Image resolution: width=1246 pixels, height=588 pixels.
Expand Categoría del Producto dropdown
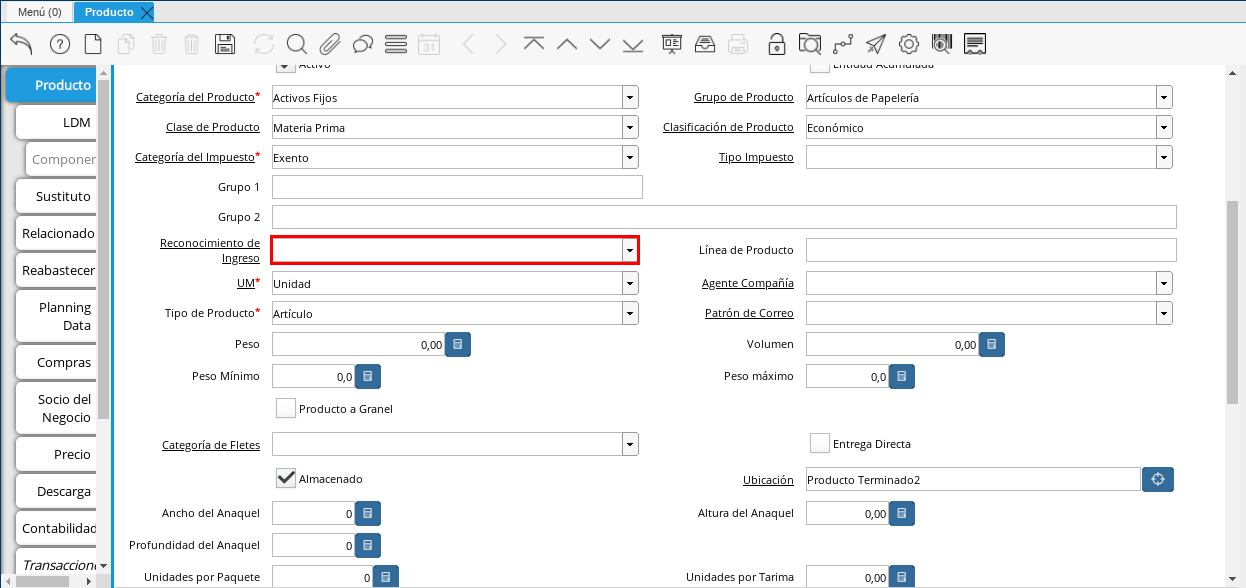tap(630, 97)
